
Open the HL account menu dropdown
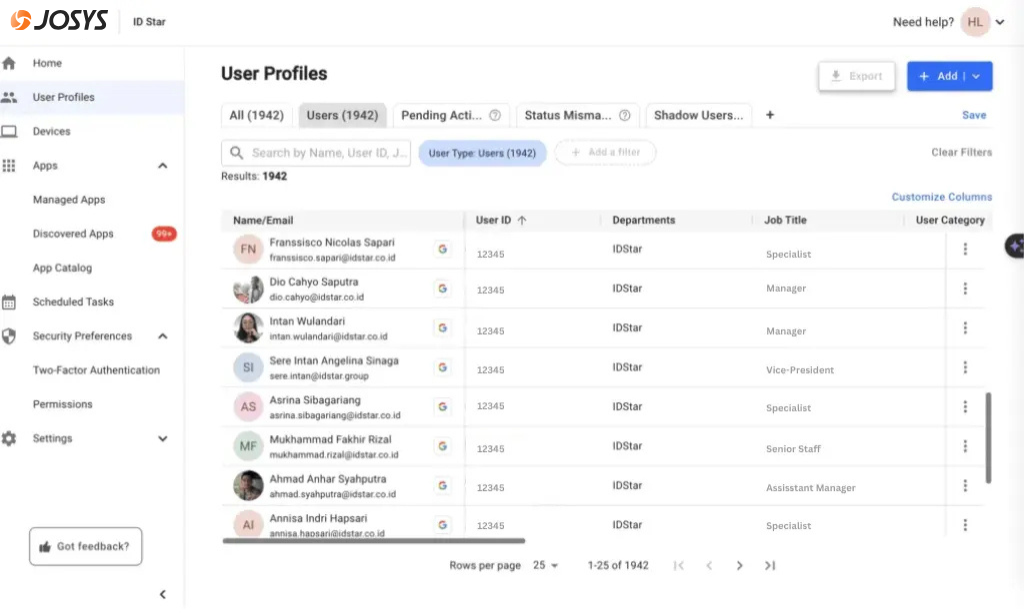coord(1000,22)
